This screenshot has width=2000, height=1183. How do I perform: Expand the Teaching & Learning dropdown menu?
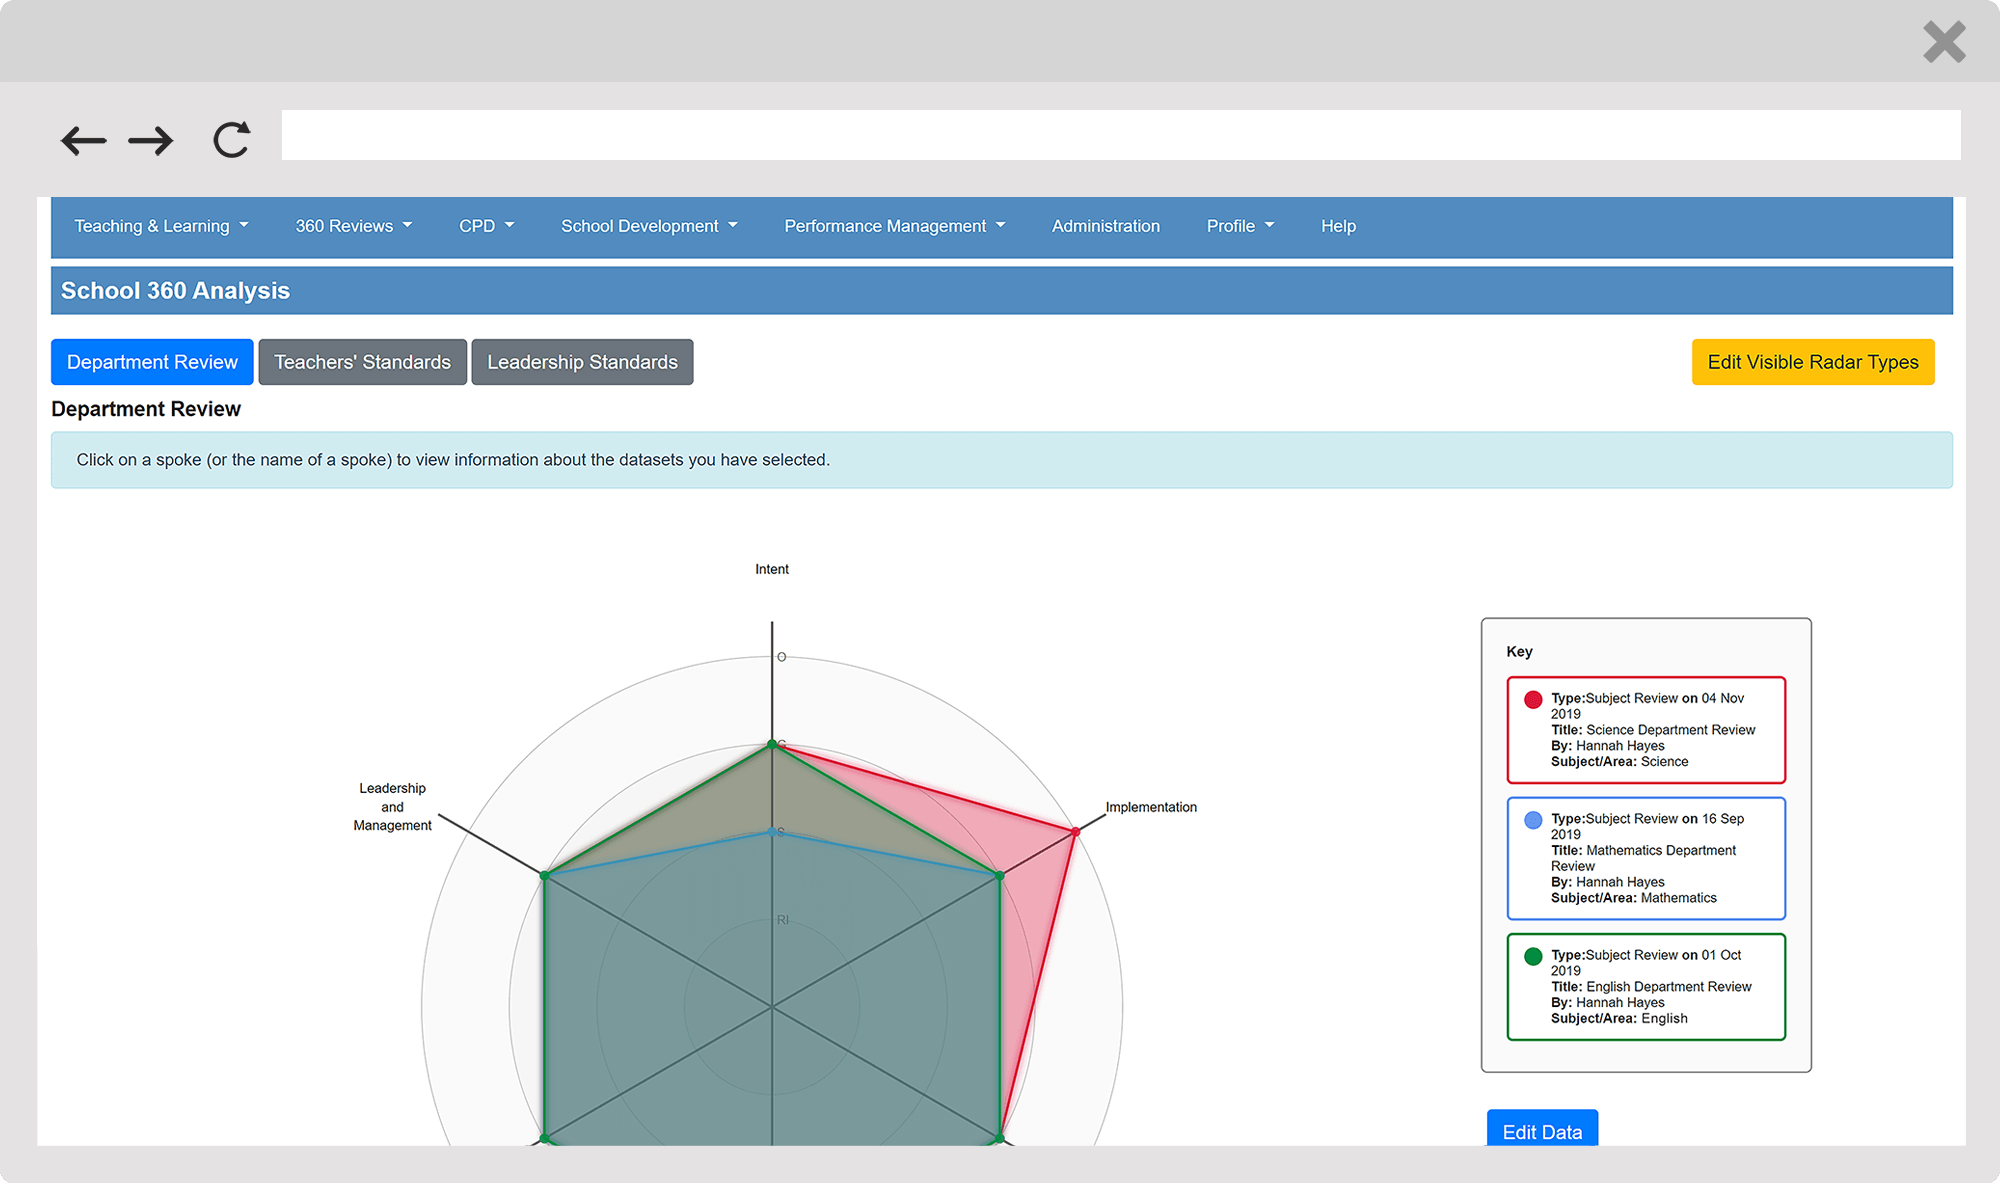coord(161,226)
